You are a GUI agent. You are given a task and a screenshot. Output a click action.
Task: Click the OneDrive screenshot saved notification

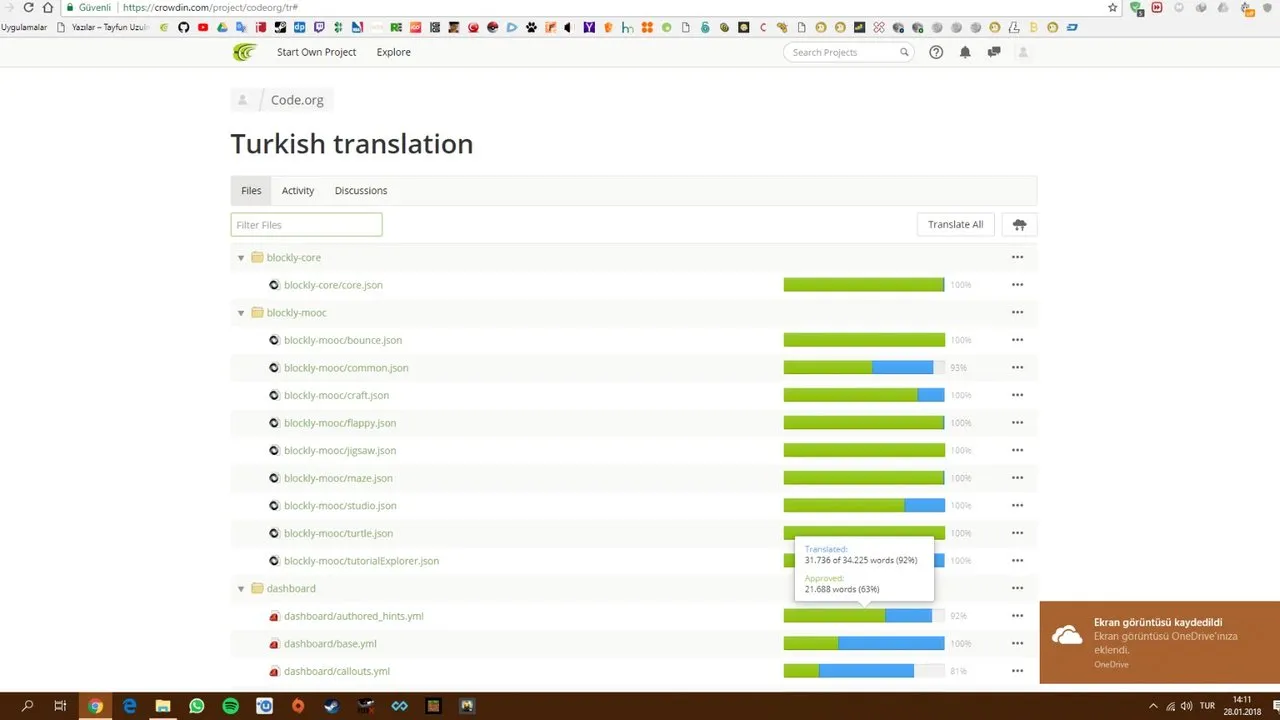1160,642
